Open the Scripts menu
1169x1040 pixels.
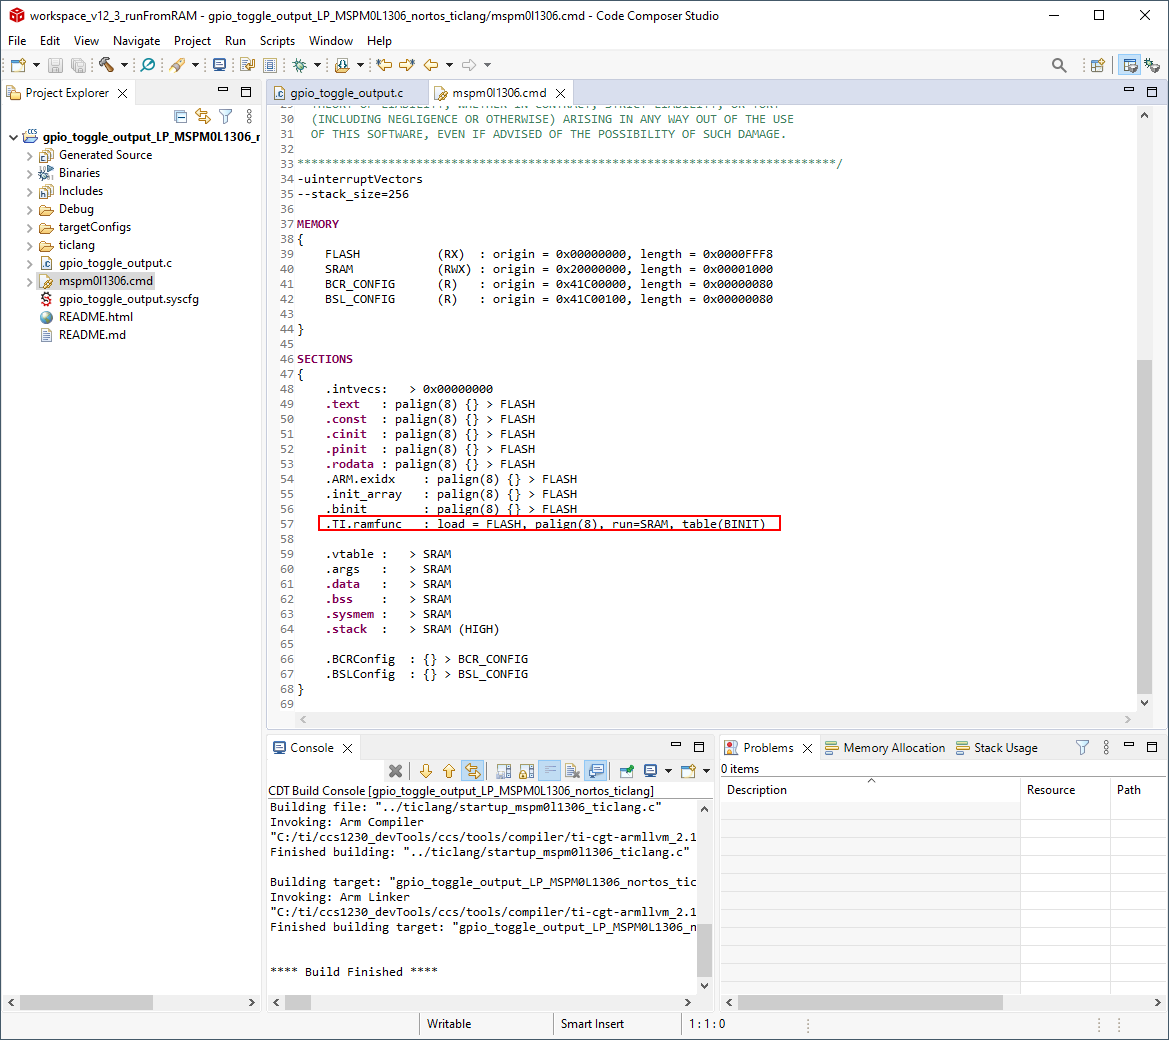click(277, 41)
